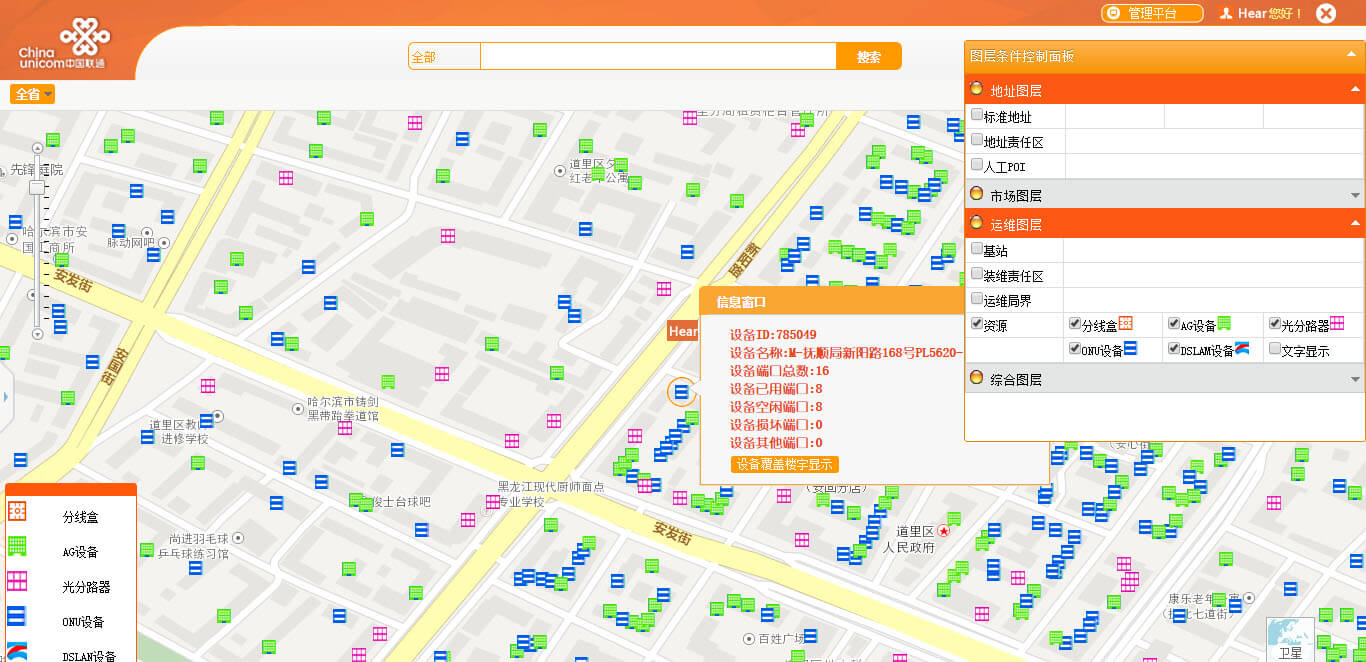
Task: Click zoom-in arrow atop the zoom slider
Action: (x=37, y=146)
